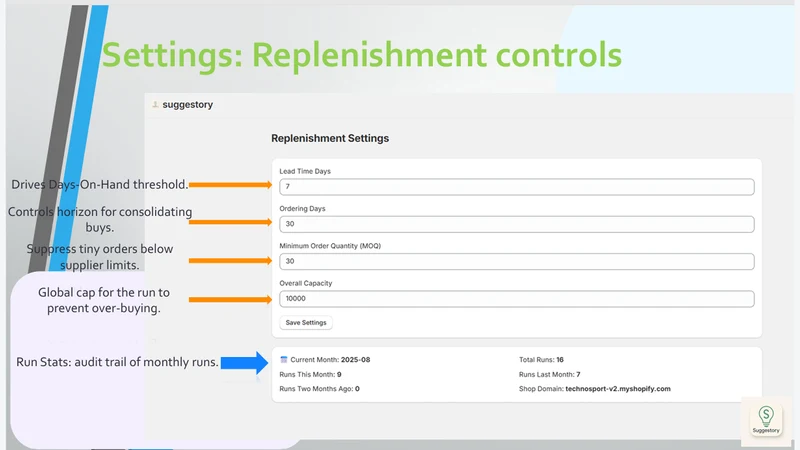
Task: Click the Run Stats audit trail caption
Action: click(x=117, y=362)
